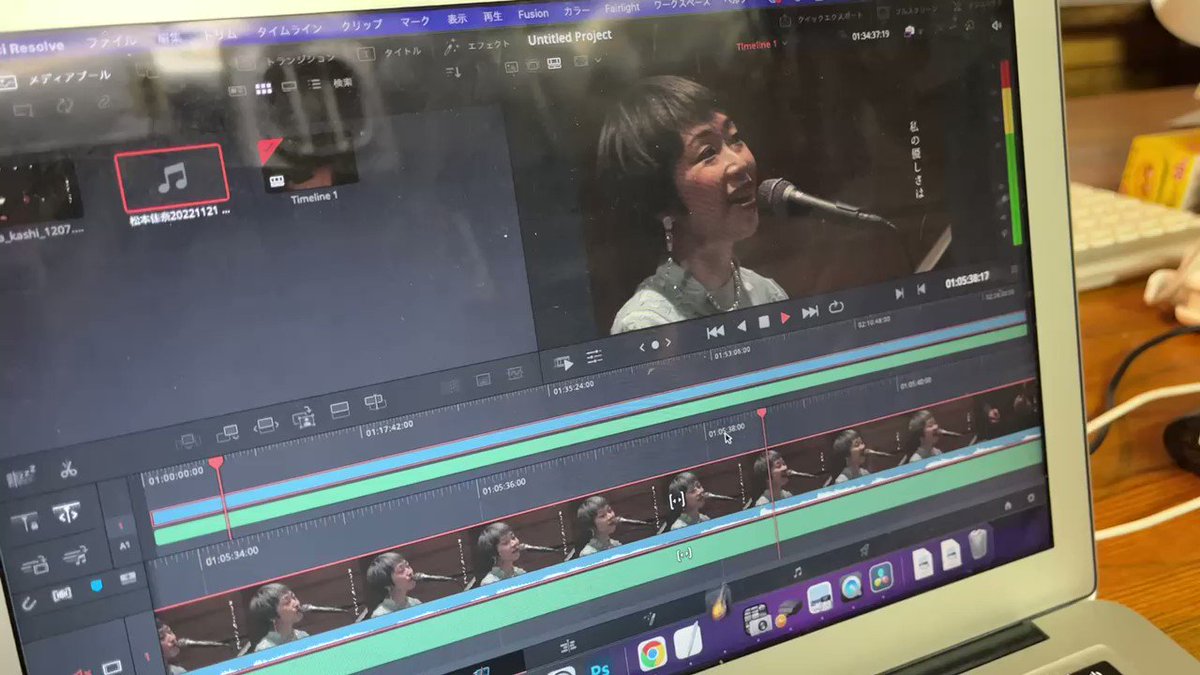
Task: Toggle audio only editing
Action: tap(75, 557)
